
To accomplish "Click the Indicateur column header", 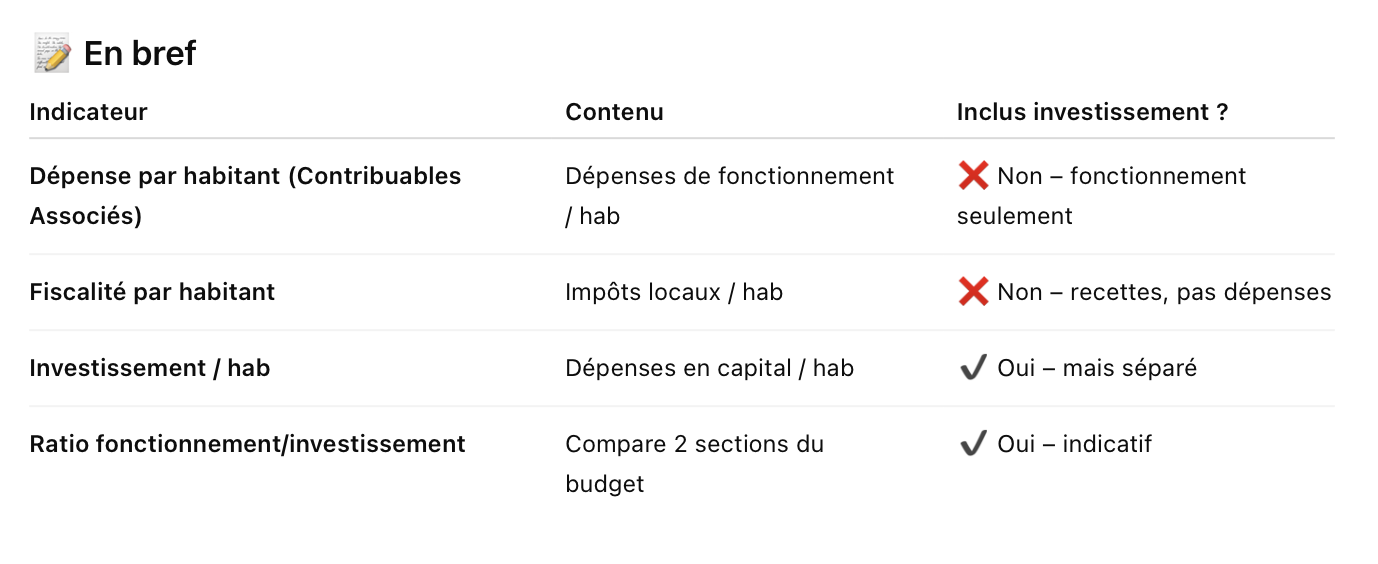I will pos(89,112).
